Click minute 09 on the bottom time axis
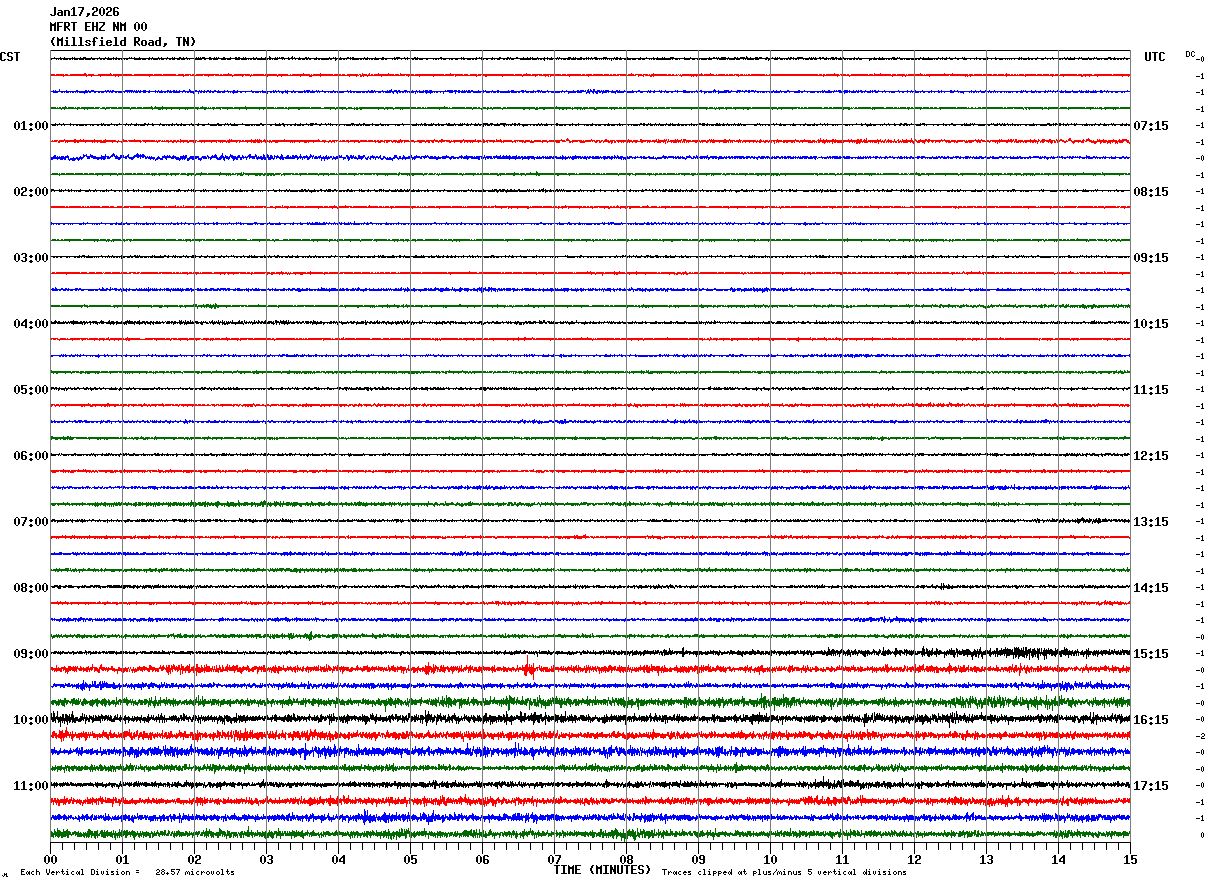The image size is (1210, 886). pos(699,859)
